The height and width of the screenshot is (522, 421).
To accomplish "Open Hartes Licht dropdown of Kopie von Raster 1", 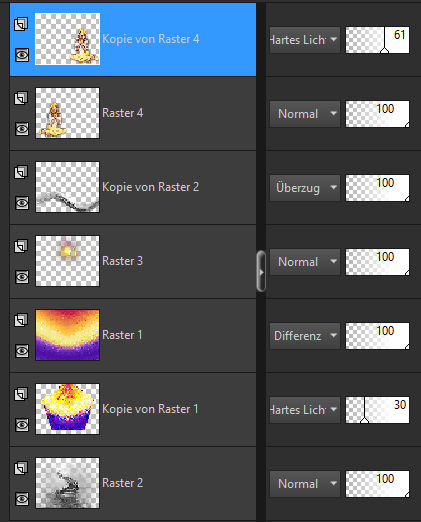I will [305, 410].
